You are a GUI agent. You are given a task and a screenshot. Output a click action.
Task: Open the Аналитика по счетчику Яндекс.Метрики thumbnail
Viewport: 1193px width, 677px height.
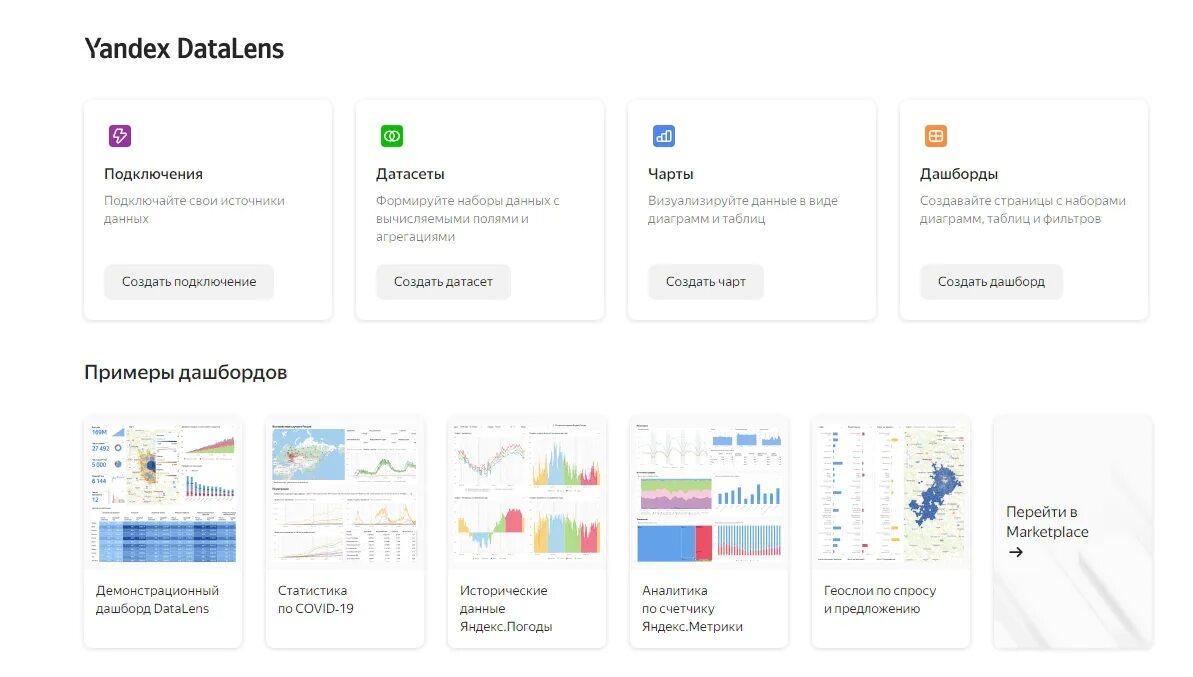click(709, 493)
